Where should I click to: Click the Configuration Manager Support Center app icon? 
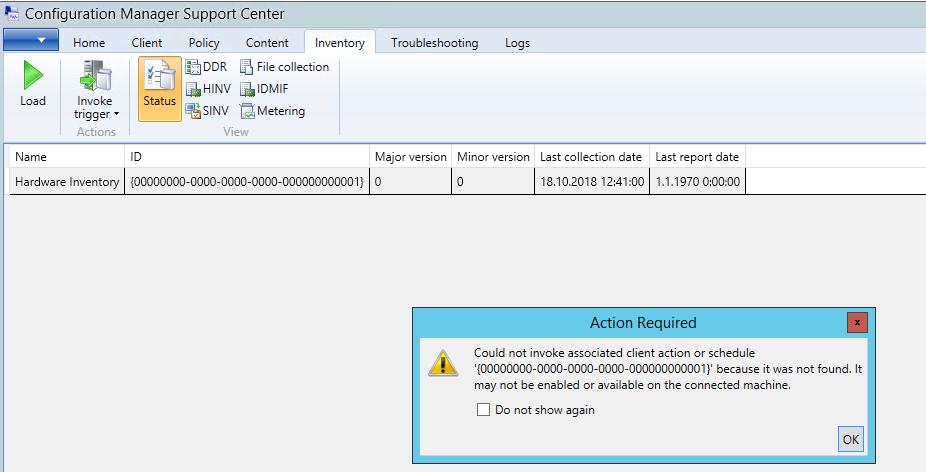tap(12, 13)
